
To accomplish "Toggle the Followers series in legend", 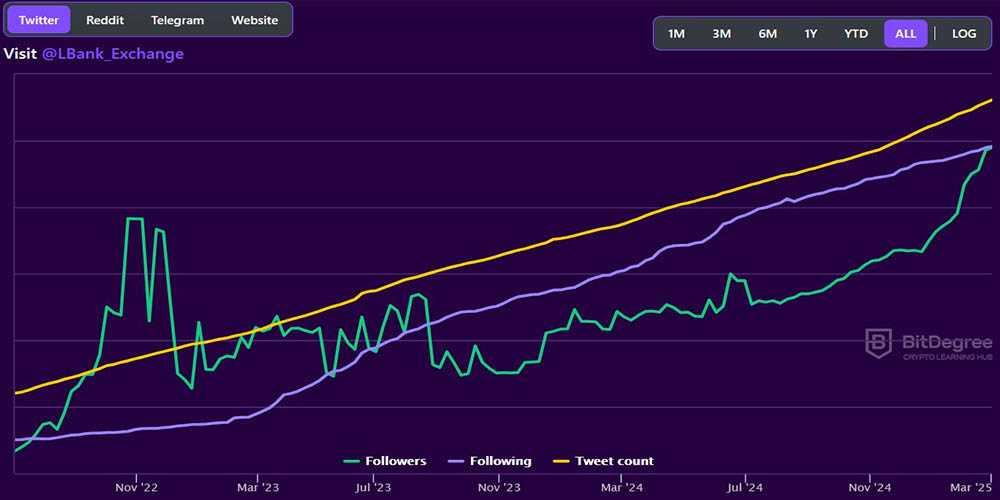I will 397,461.
